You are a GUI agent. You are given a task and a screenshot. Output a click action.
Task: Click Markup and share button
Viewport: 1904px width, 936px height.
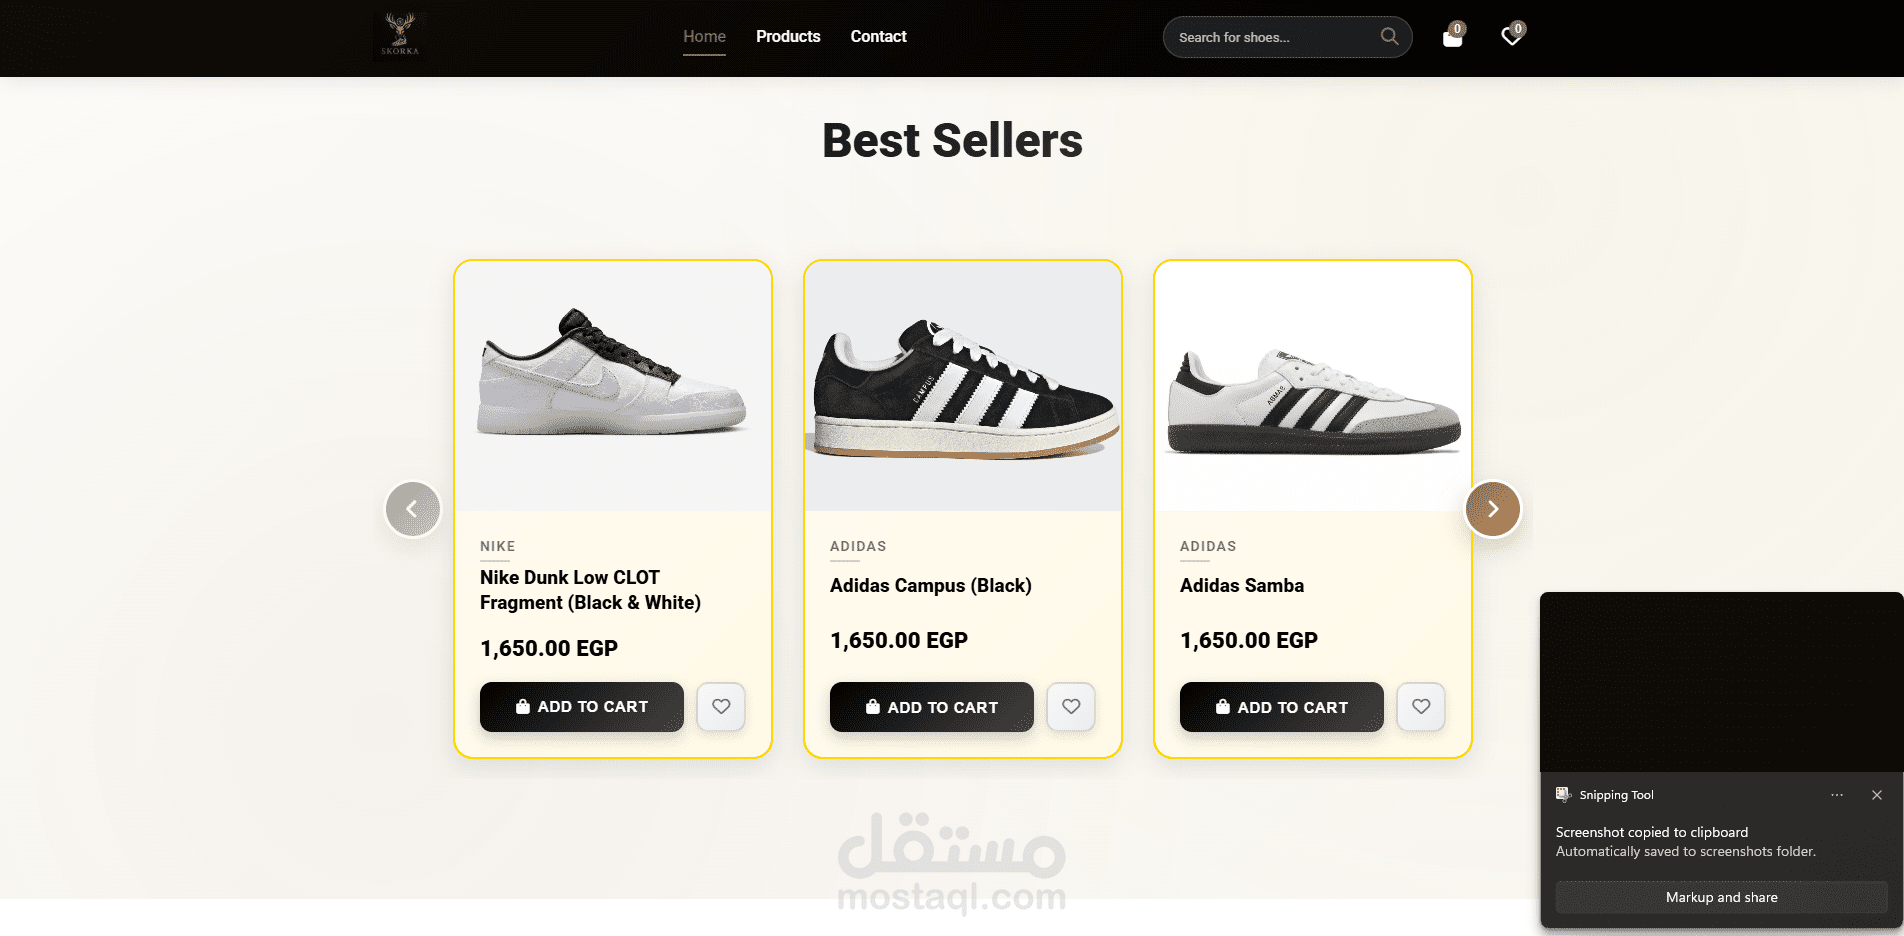coord(1721,897)
